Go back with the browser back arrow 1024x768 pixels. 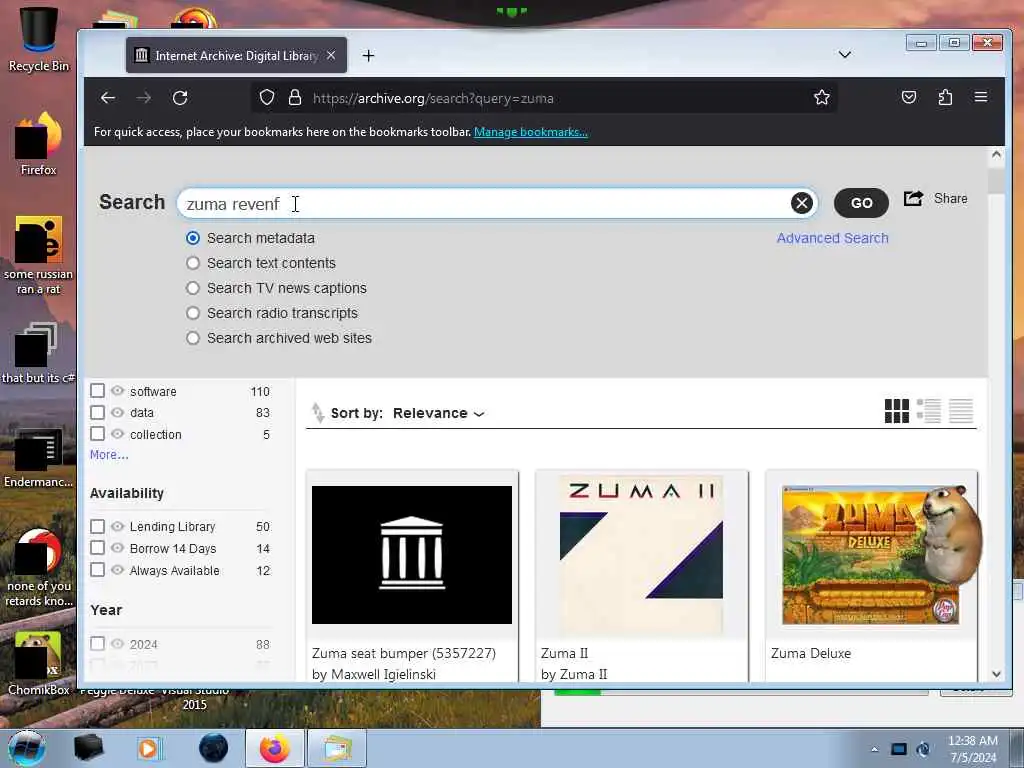pos(108,98)
